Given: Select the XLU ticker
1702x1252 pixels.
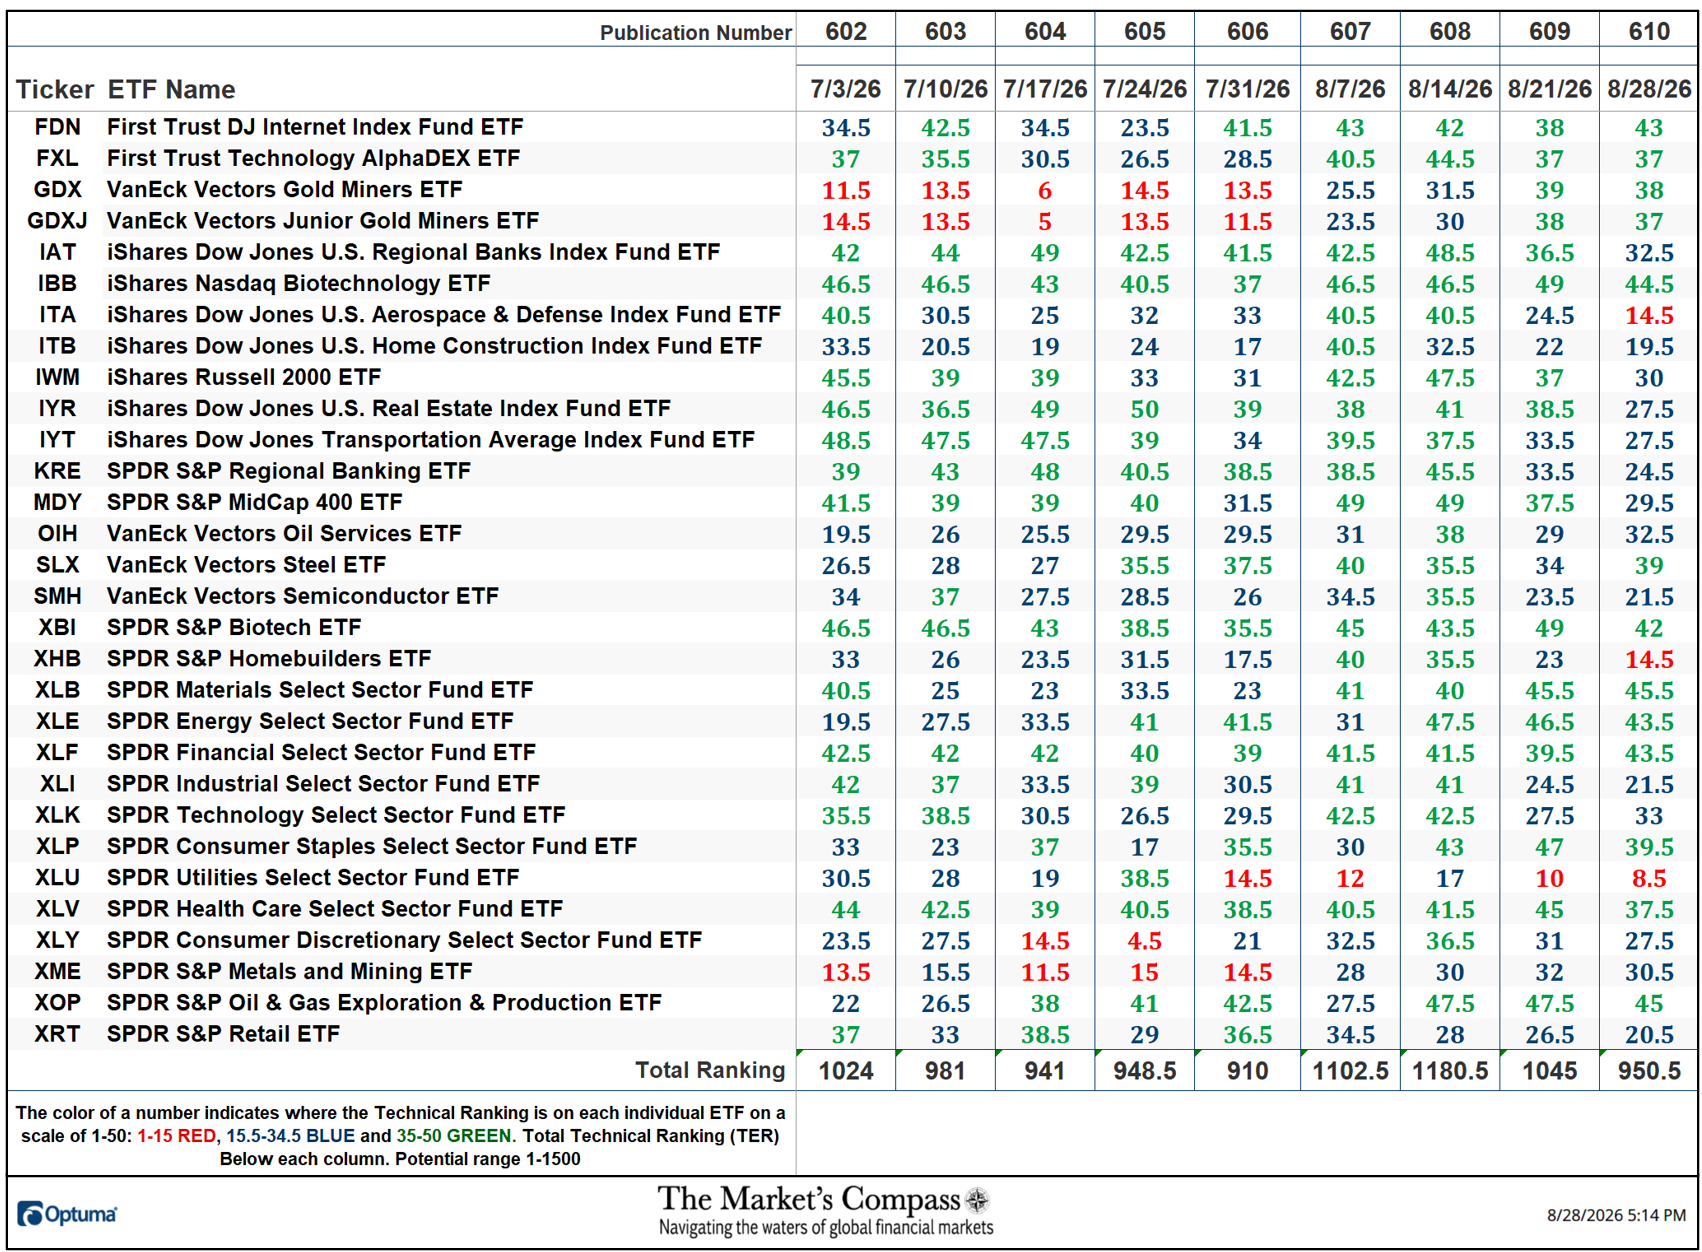Looking at the screenshot, I should [x=57, y=878].
